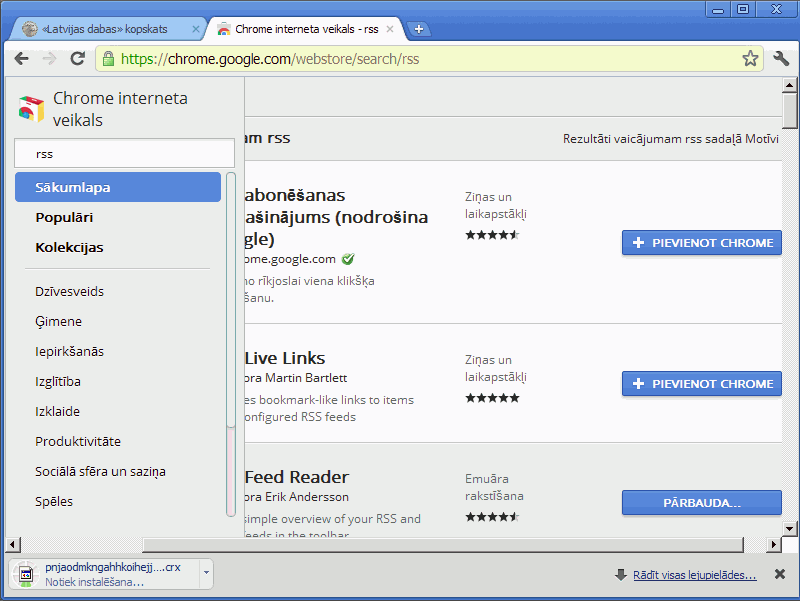The image size is (800, 601).
Task: Add the first RSS extension via Pievienot Chrome
Action: click(702, 242)
